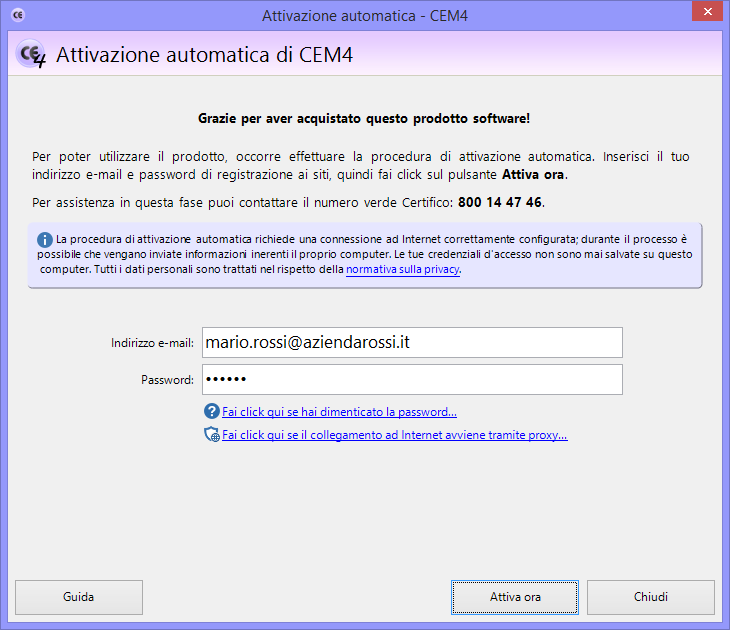Focus the Password input field
Image resolution: width=730 pixels, height=630 pixels.
(412, 379)
